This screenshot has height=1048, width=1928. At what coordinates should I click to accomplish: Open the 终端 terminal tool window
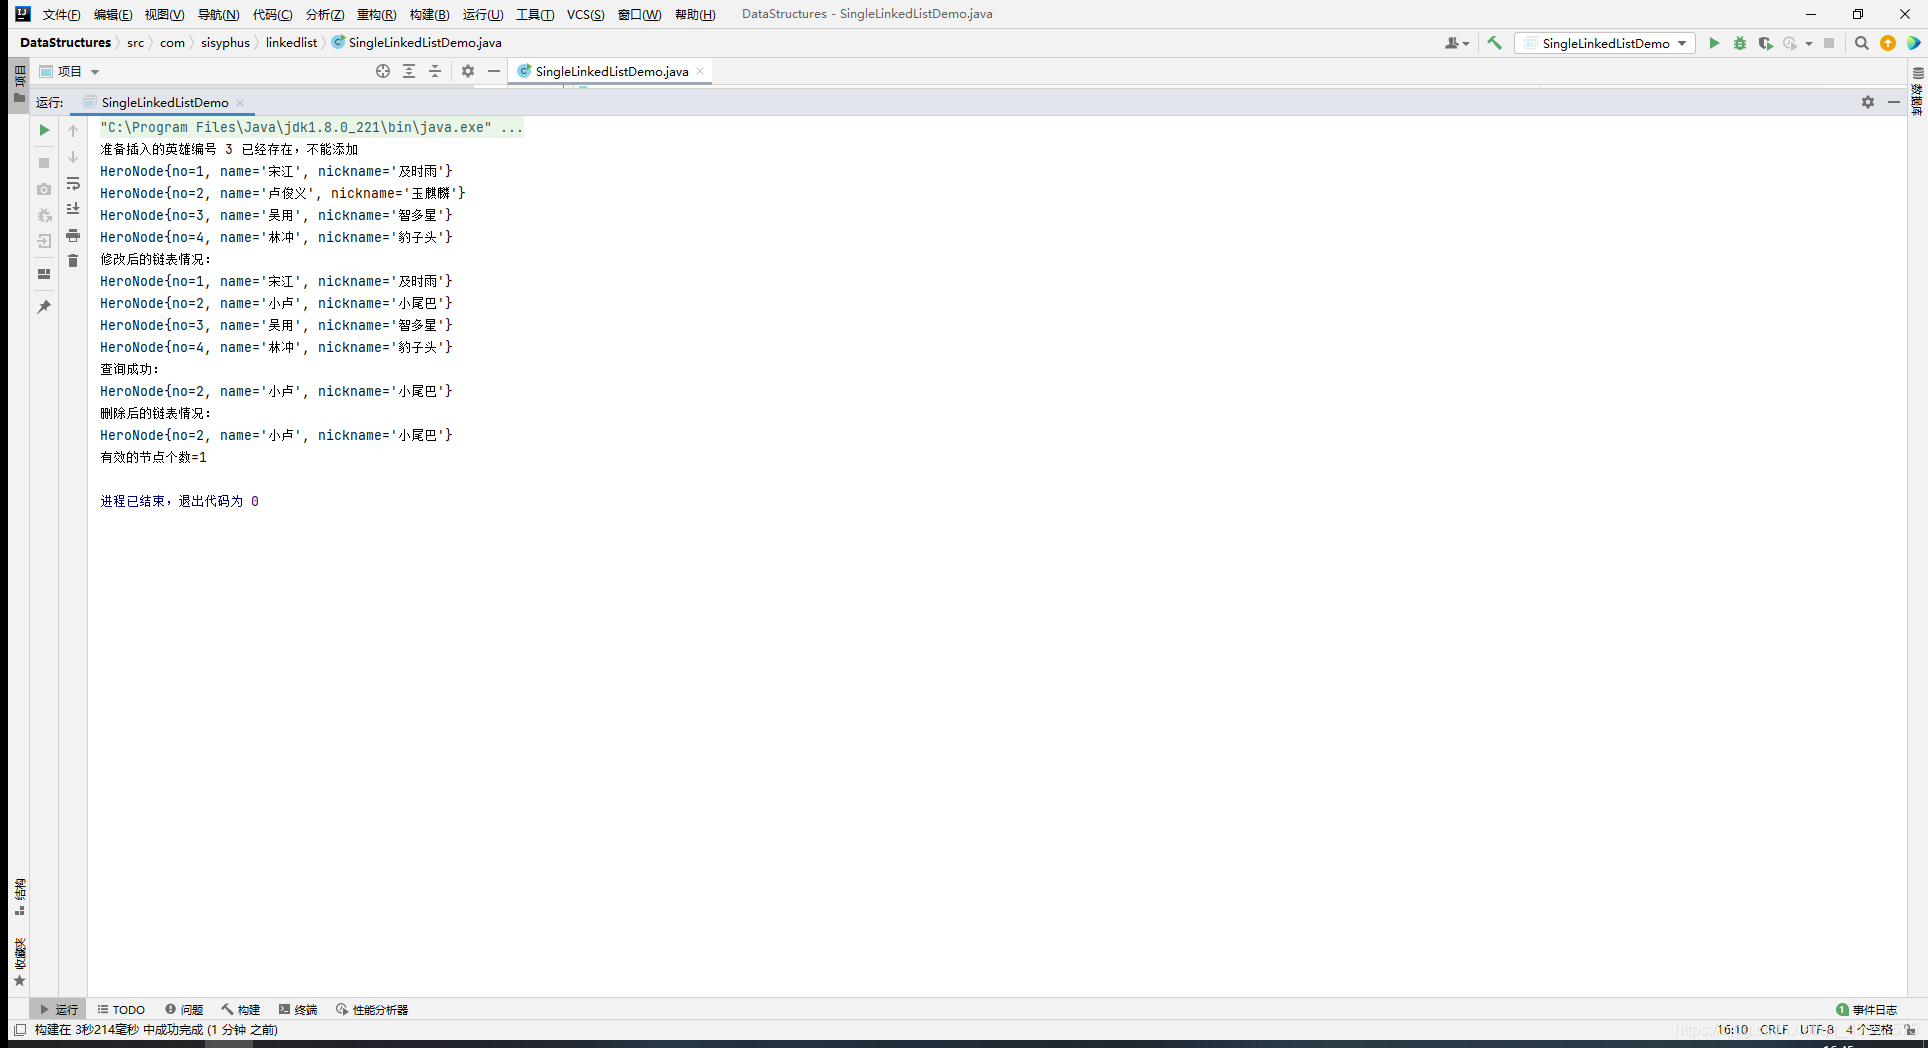(298, 1009)
